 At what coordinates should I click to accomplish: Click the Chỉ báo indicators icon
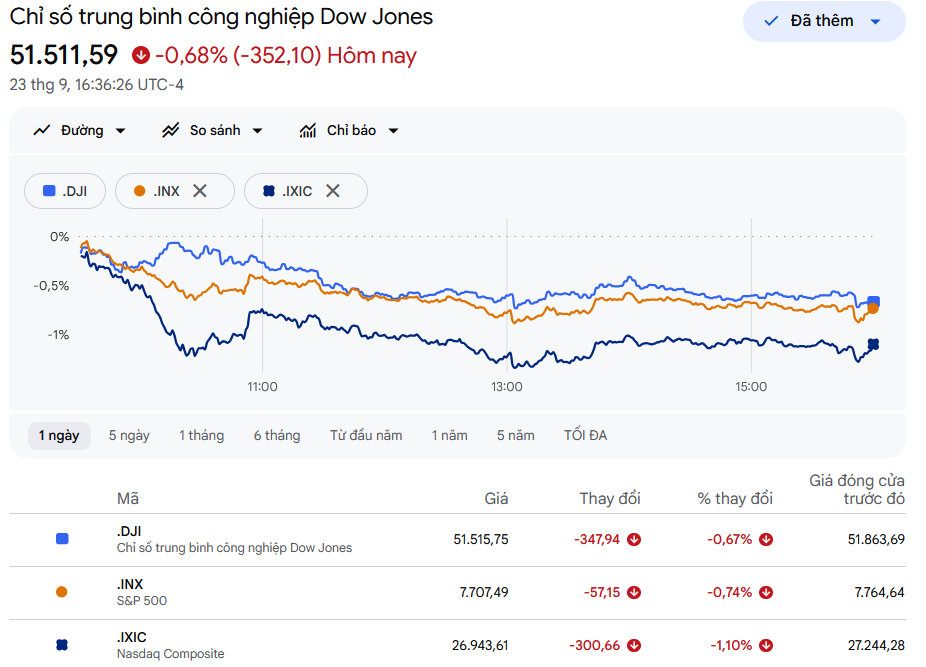coord(308,130)
